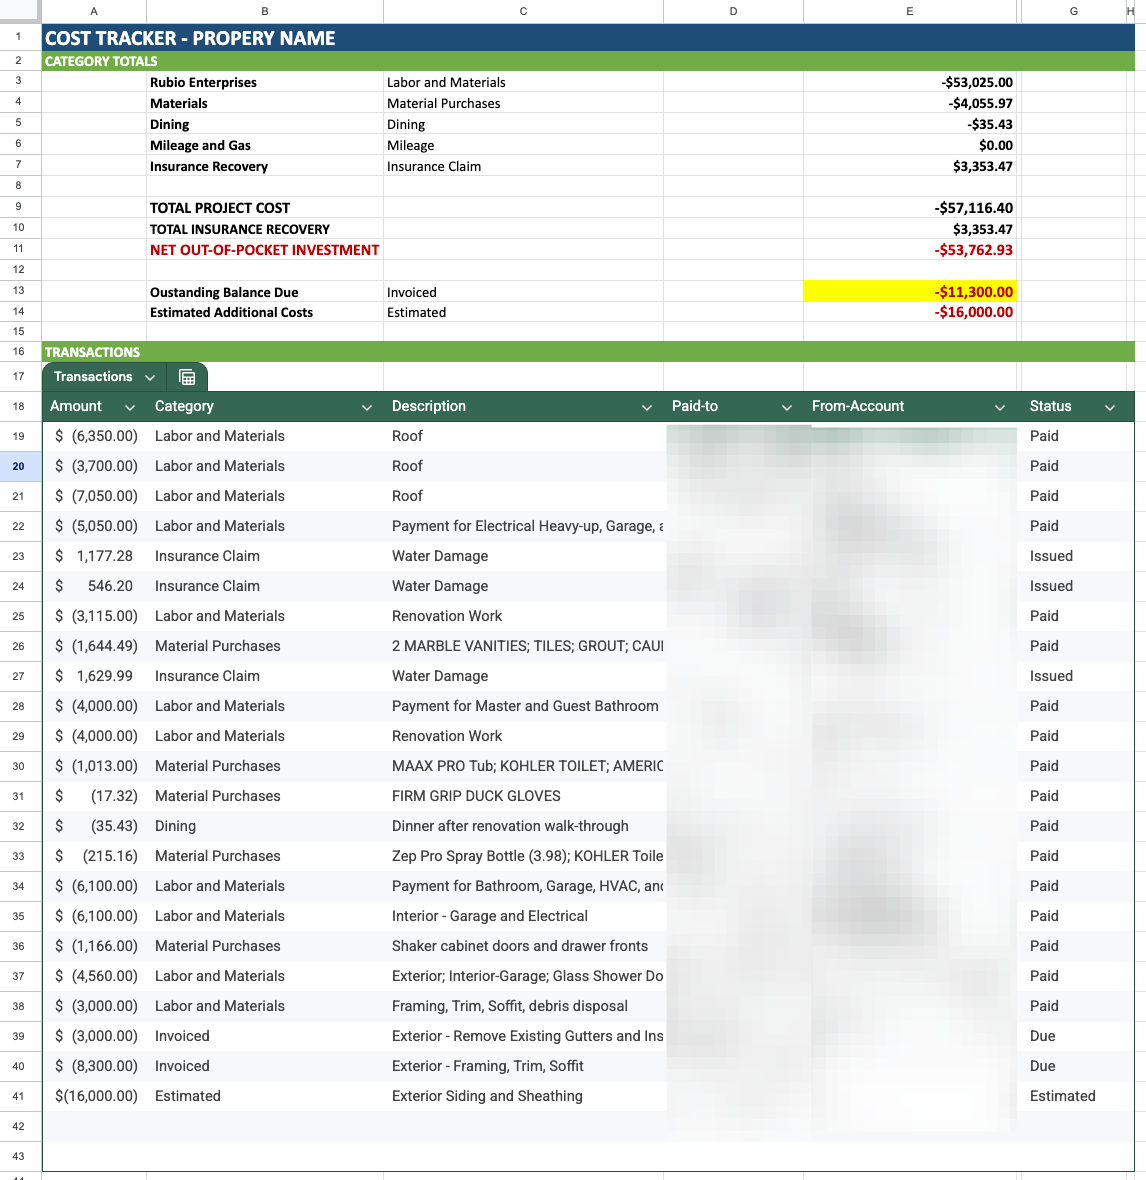This screenshot has width=1146, height=1180.
Task: Click the TRANSACTIONS section heading cell
Action: pos(93,351)
